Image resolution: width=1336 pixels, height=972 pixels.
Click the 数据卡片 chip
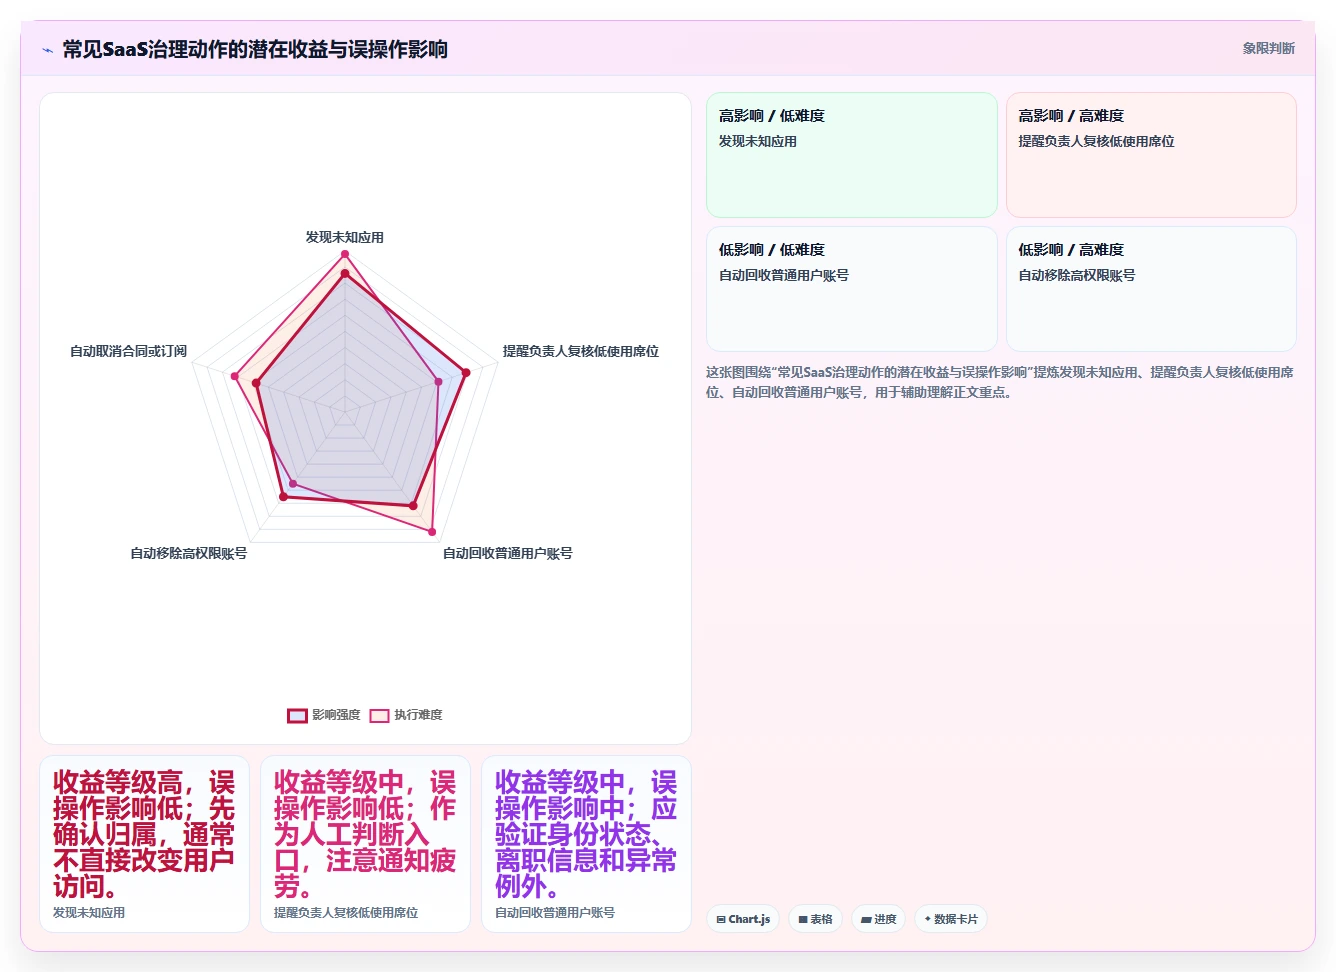point(950,919)
